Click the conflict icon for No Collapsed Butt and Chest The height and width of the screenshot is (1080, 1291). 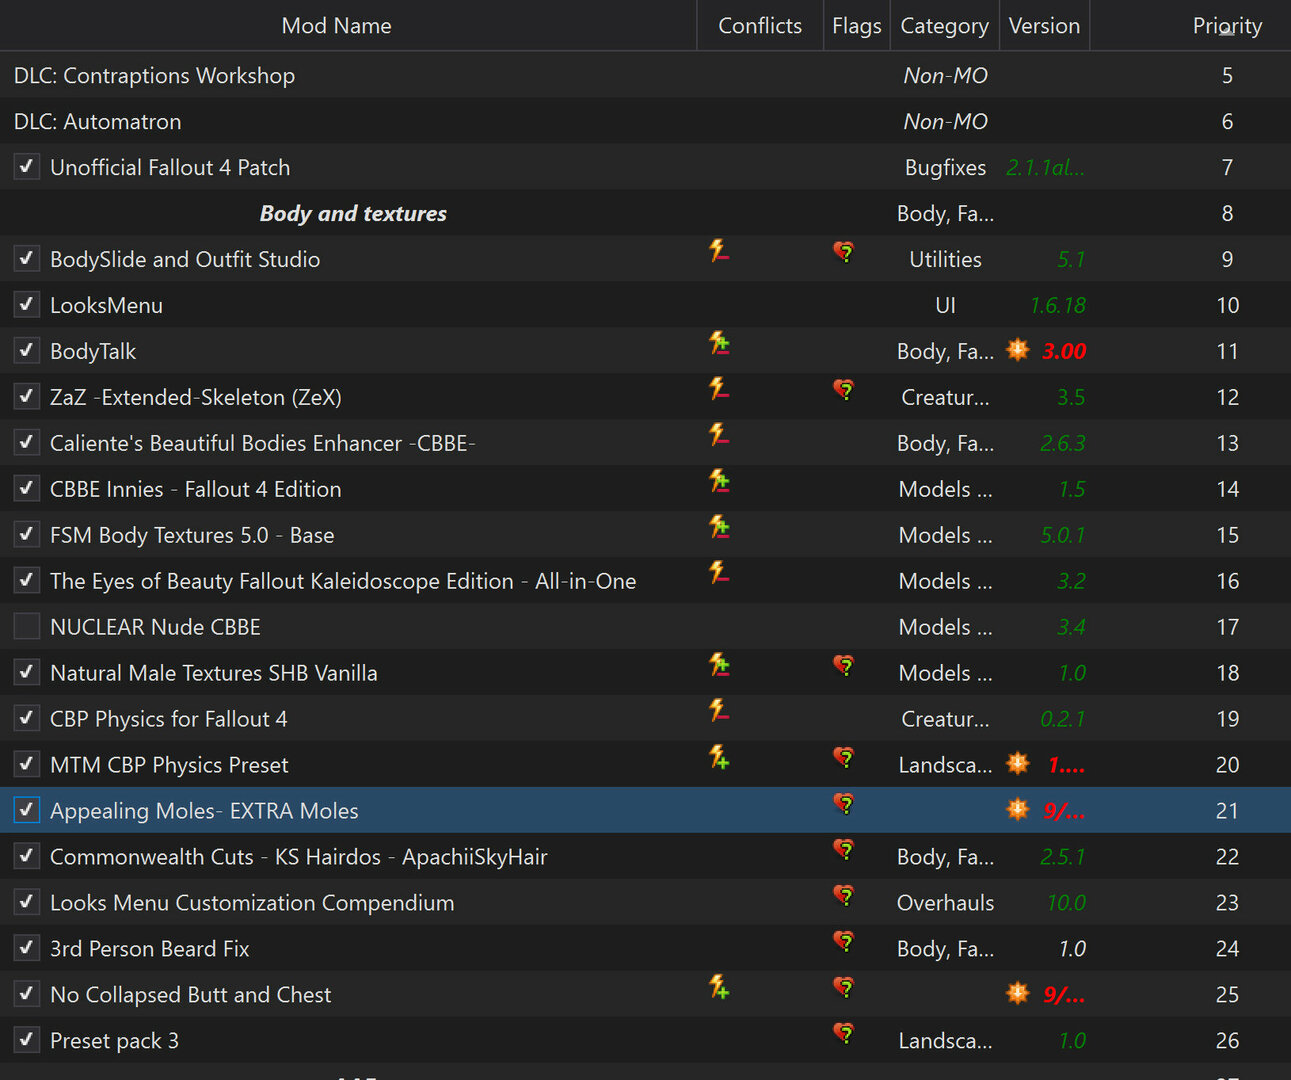(719, 987)
